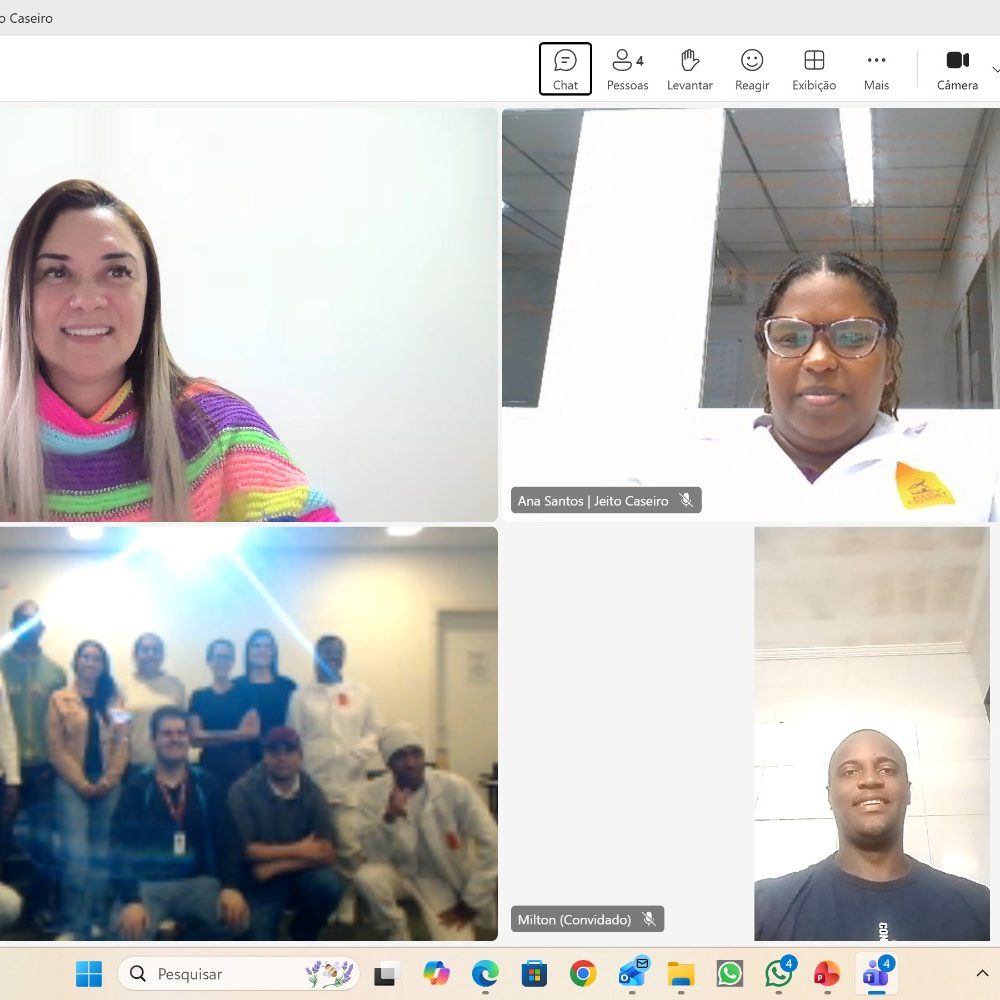Open Task View on the taskbar

[x=386, y=974]
